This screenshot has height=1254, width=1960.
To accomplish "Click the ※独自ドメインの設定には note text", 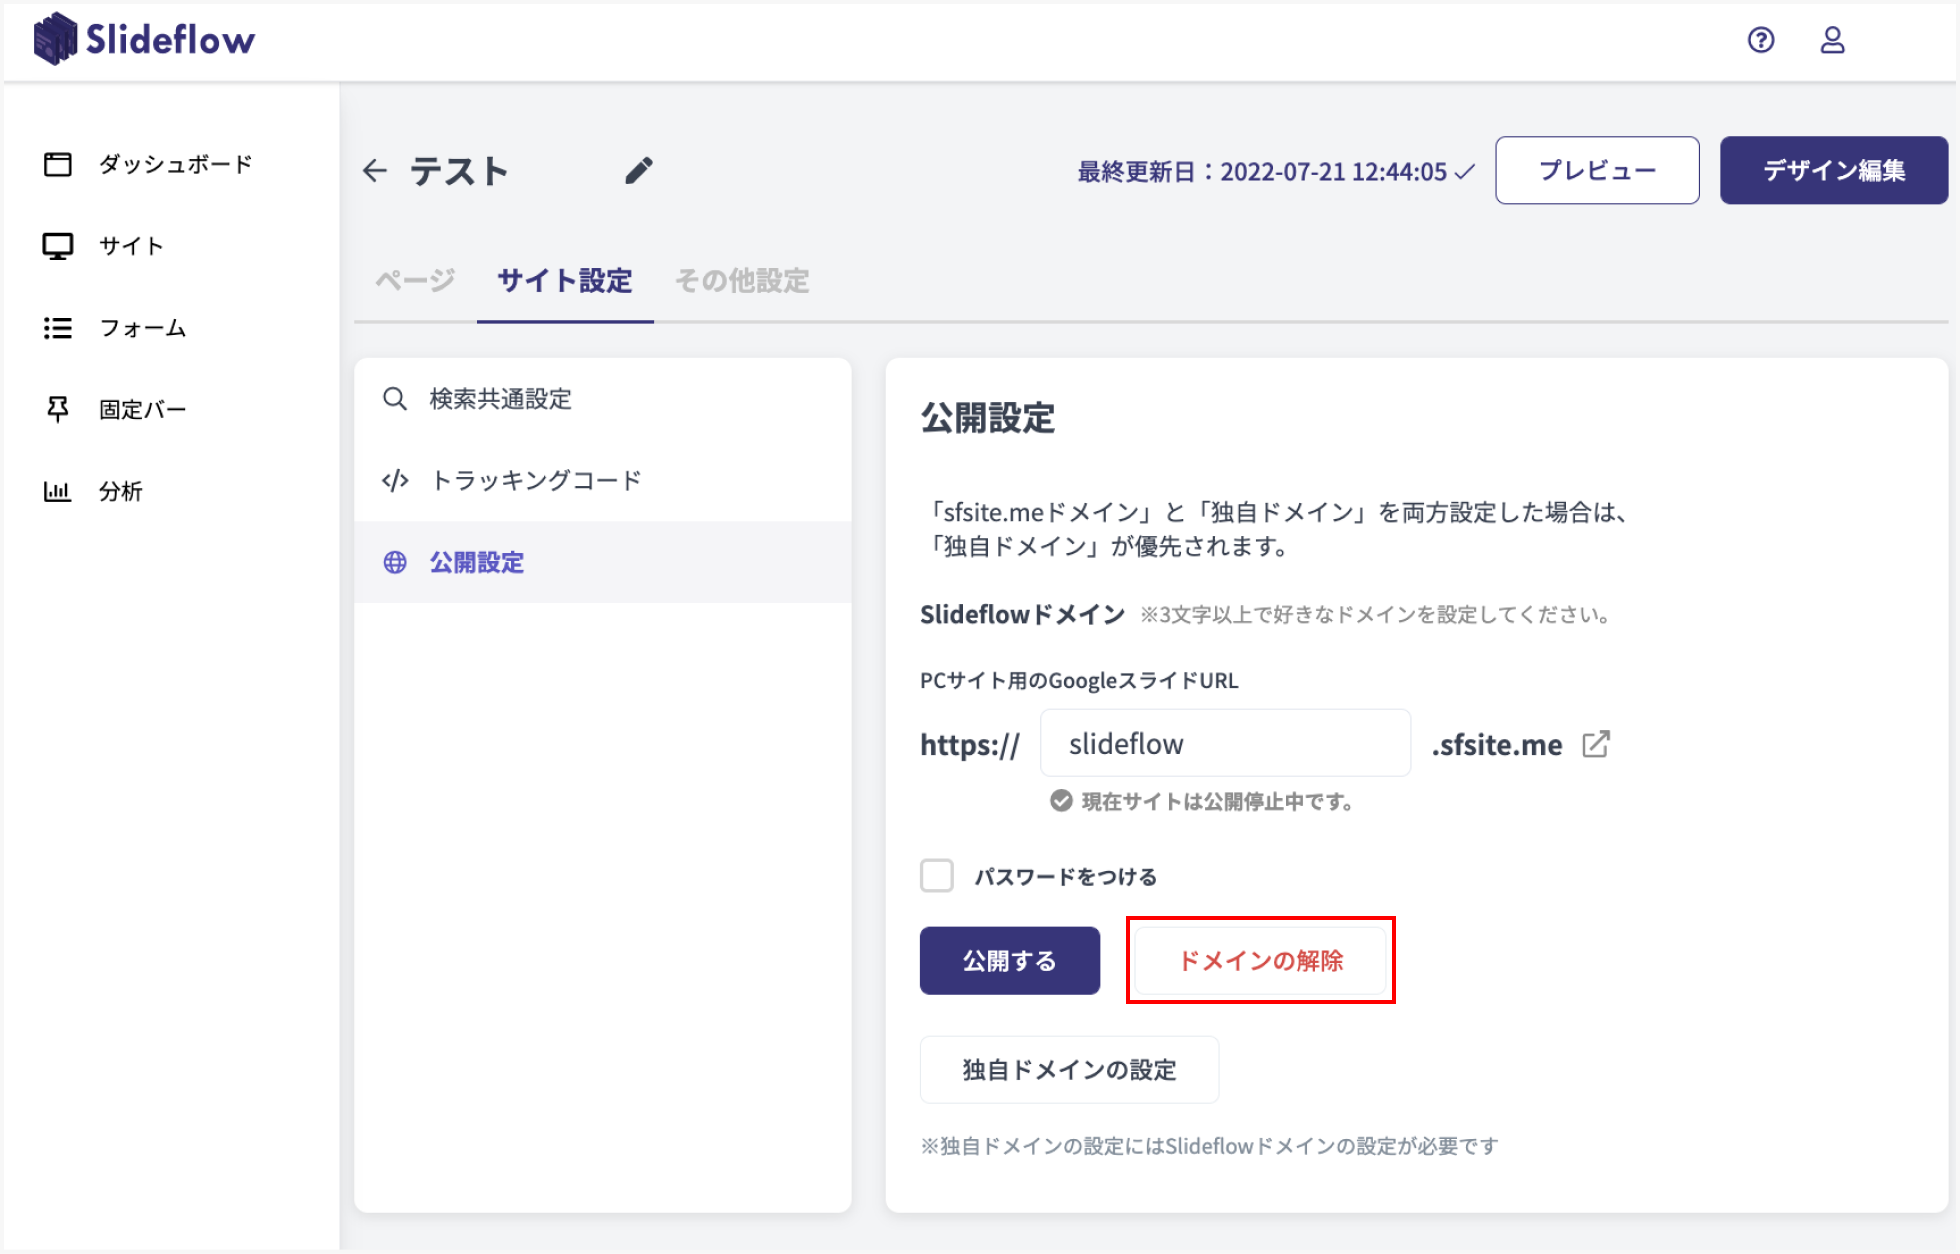I will click(1209, 1146).
